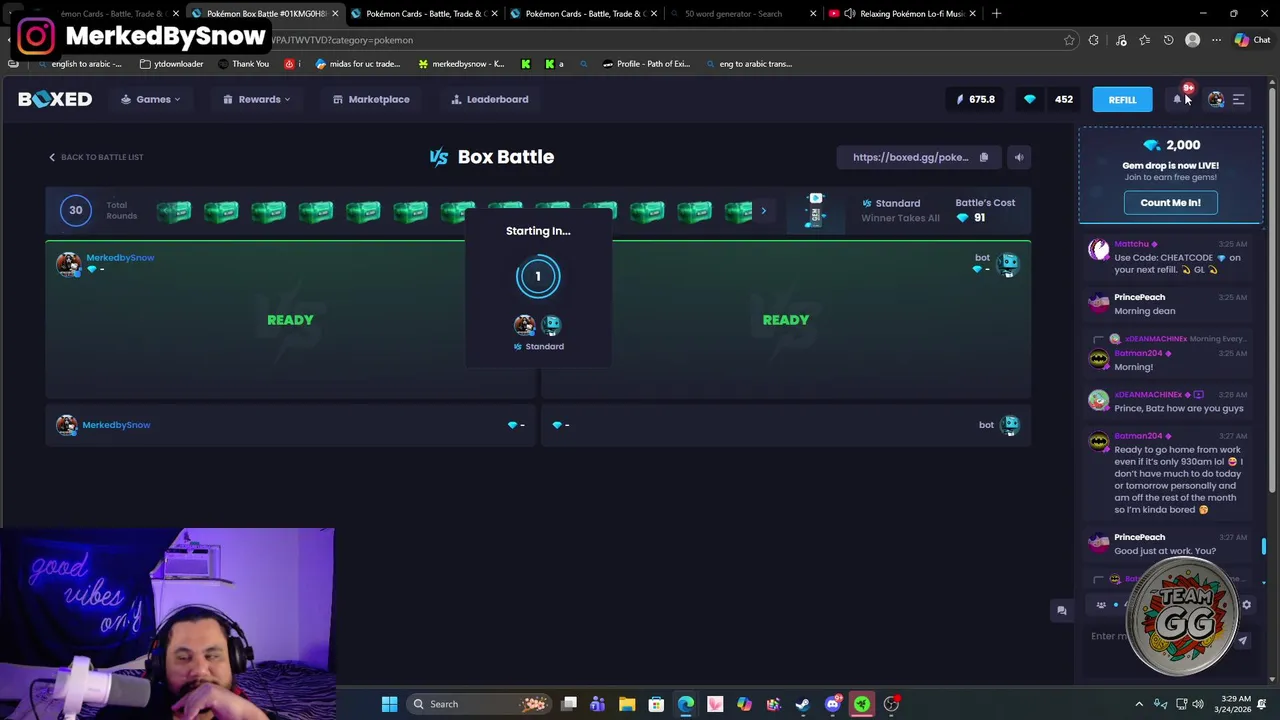Screen dimensions: 1280x720
Task: Click xDEANMACHINEx's username in chat
Action: [x=1148, y=395]
